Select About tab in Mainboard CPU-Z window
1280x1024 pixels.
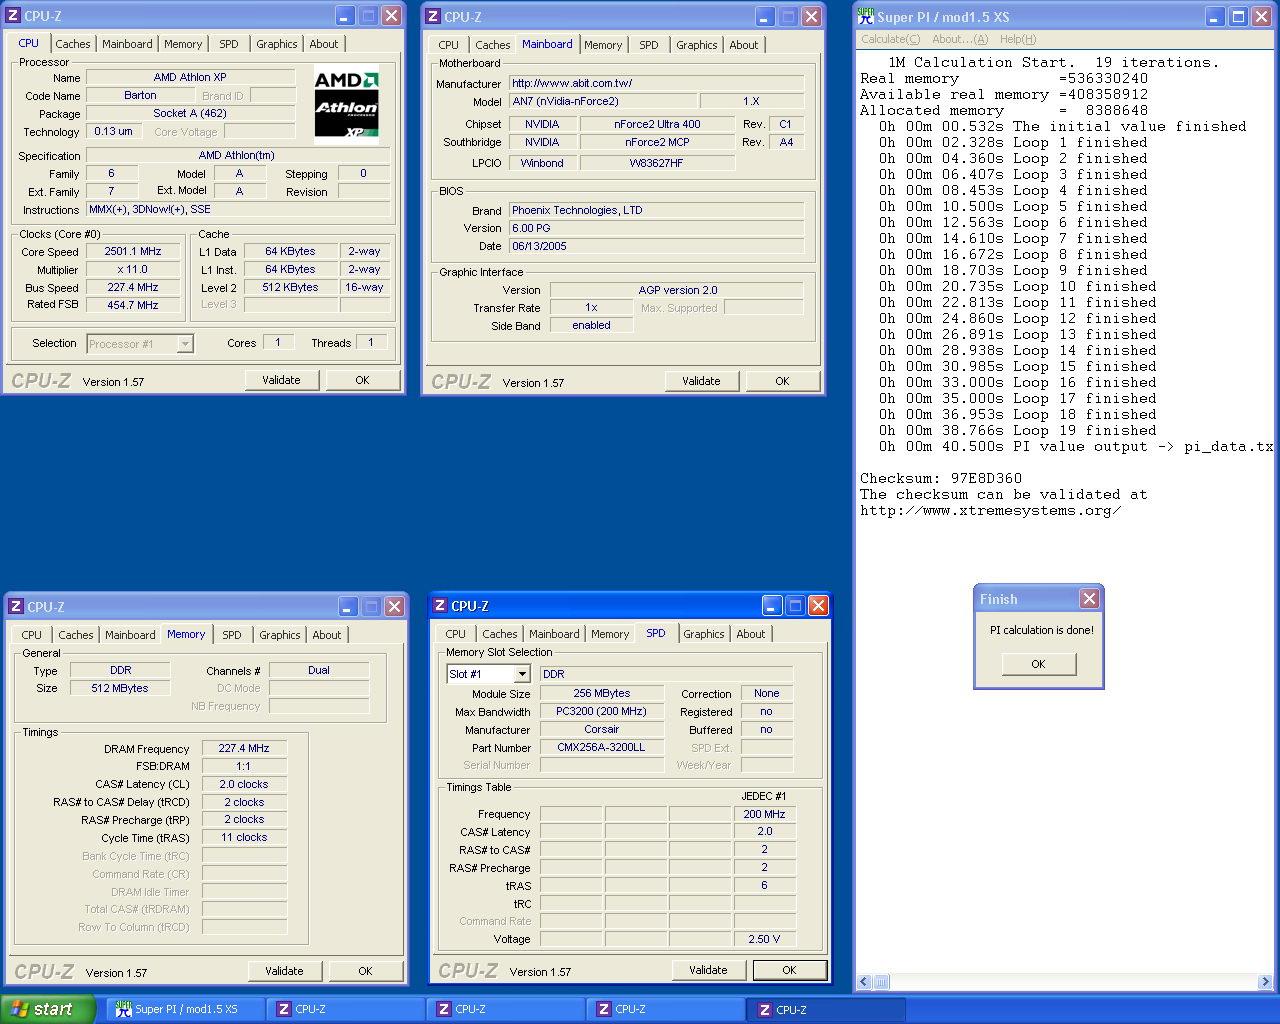pyautogui.click(x=744, y=45)
